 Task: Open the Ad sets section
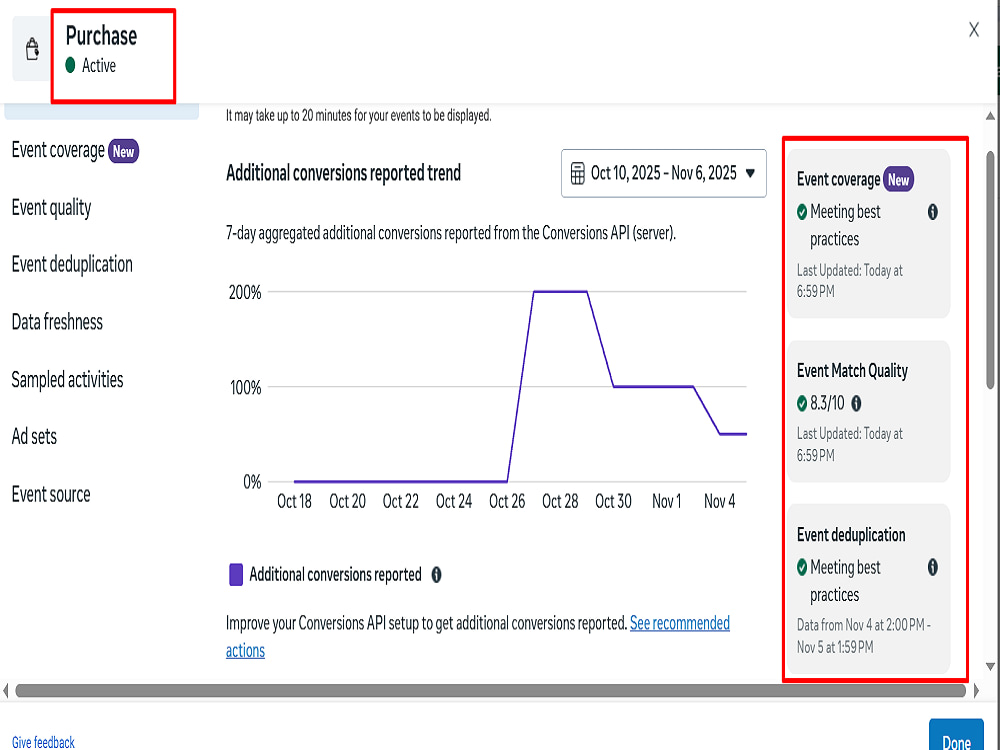(x=34, y=437)
